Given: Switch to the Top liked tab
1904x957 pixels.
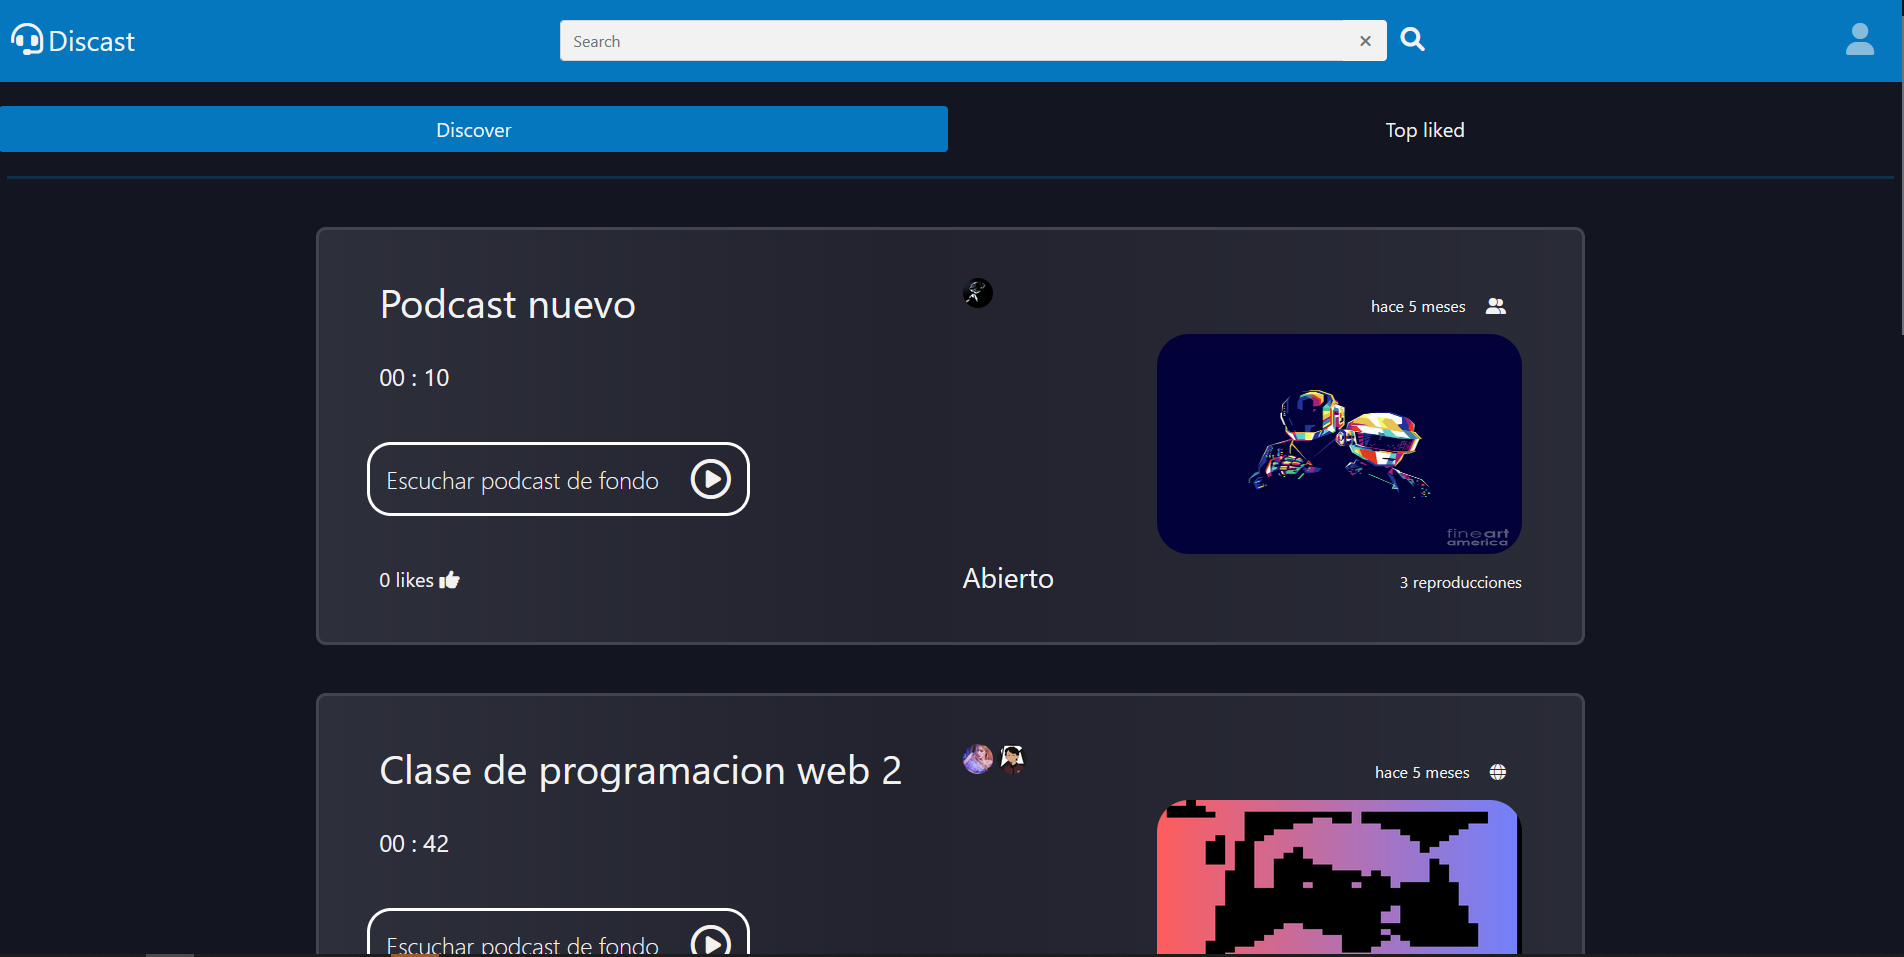Looking at the screenshot, I should pos(1424,130).
